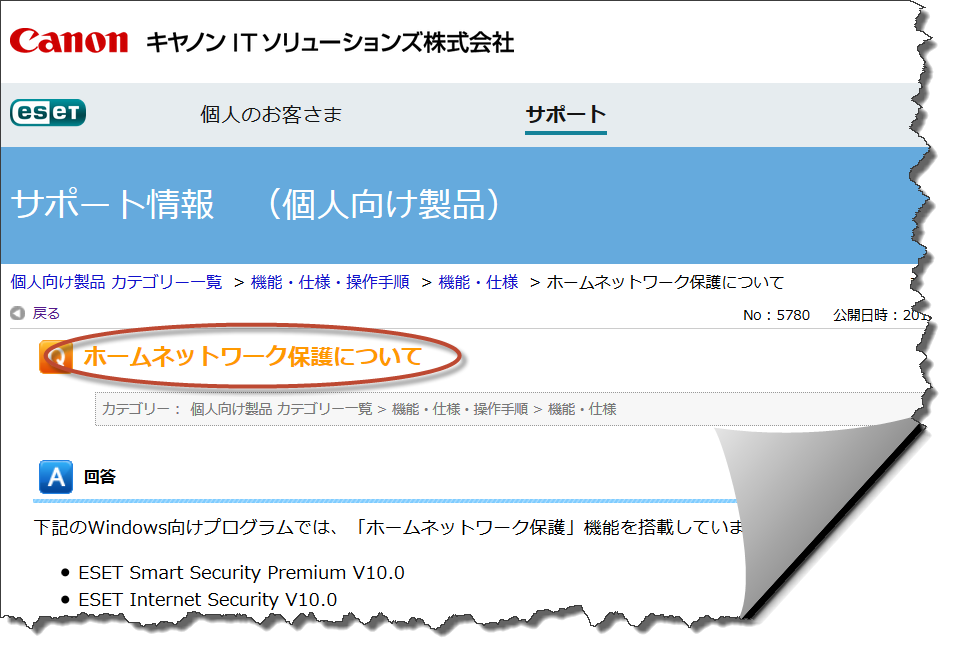The image size is (961, 659).
Task: Open the 機能・仕様 breadcrumb link
Action: (479, 282)
